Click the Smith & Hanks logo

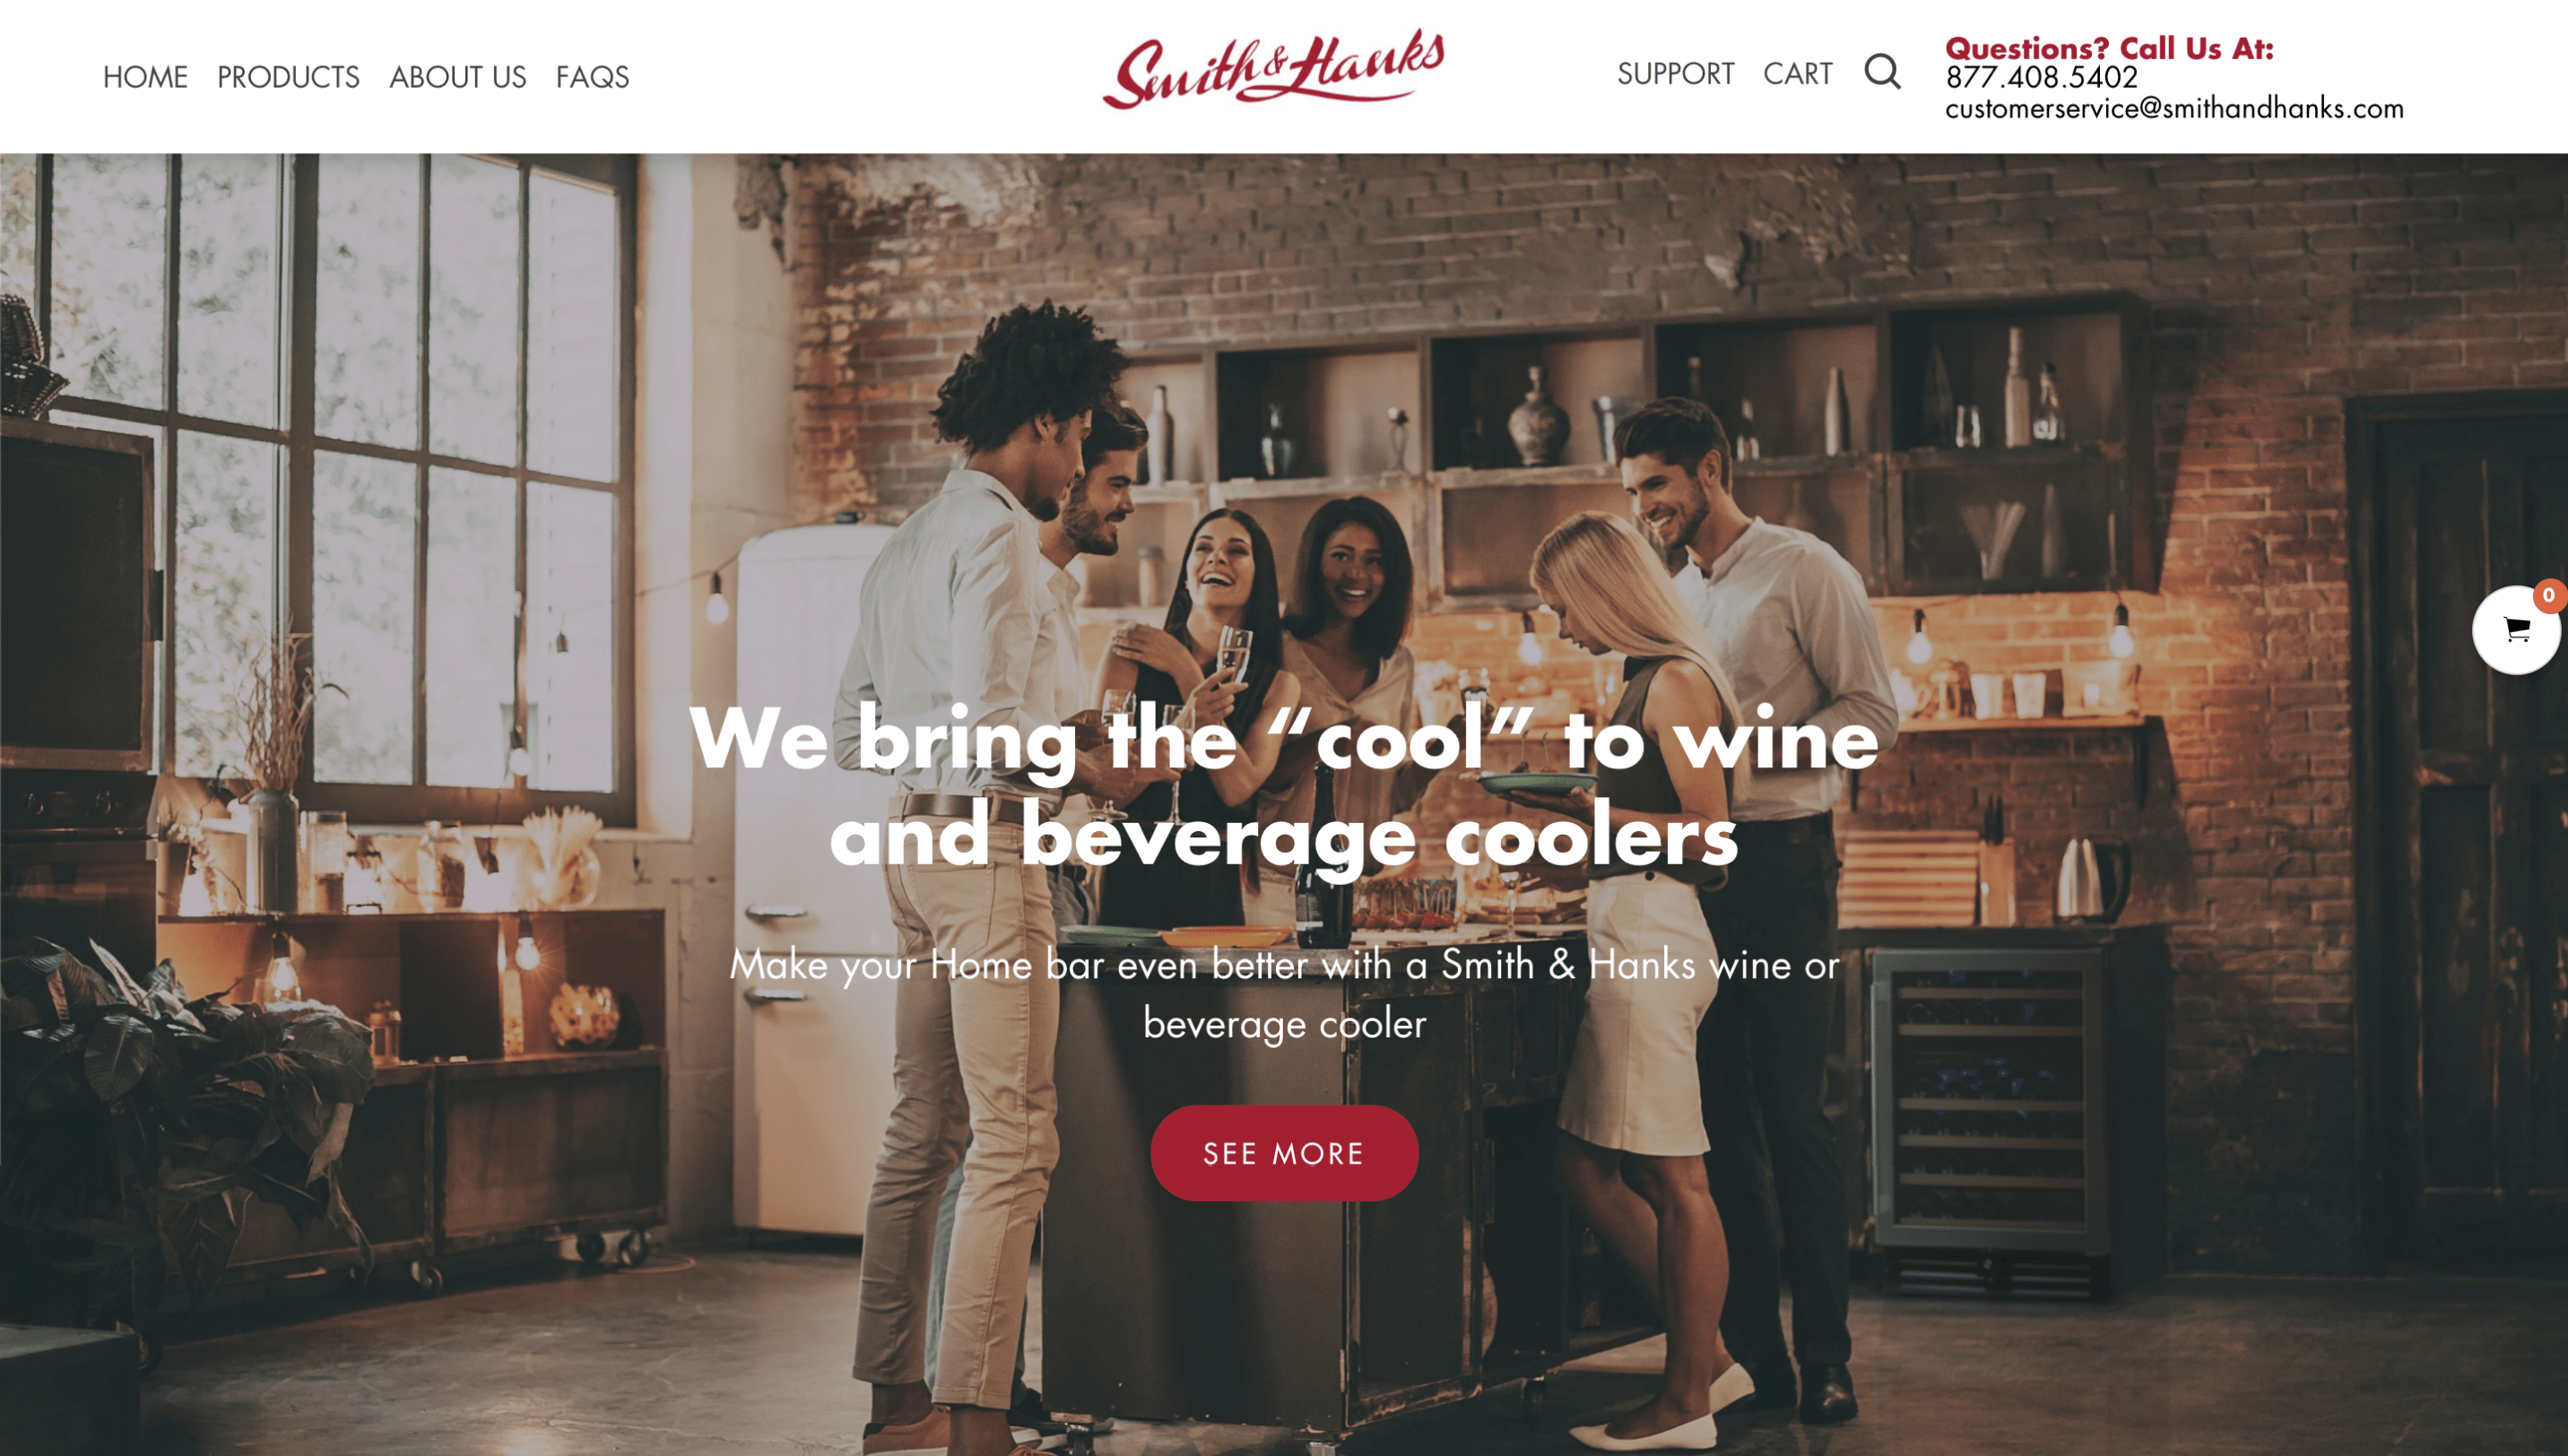1273,70
